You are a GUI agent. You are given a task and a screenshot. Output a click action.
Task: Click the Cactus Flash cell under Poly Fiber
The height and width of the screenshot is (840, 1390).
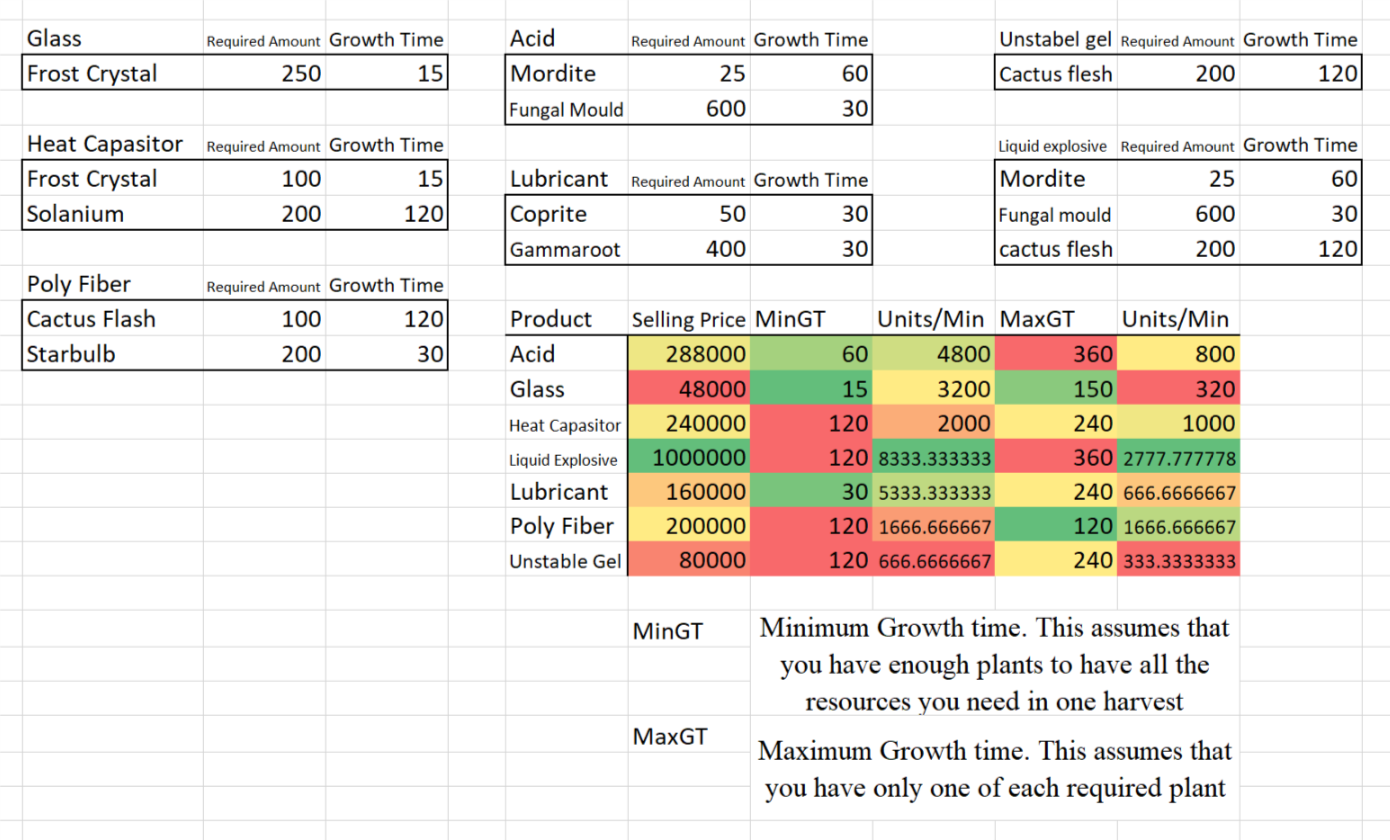(x=112, y=319)
